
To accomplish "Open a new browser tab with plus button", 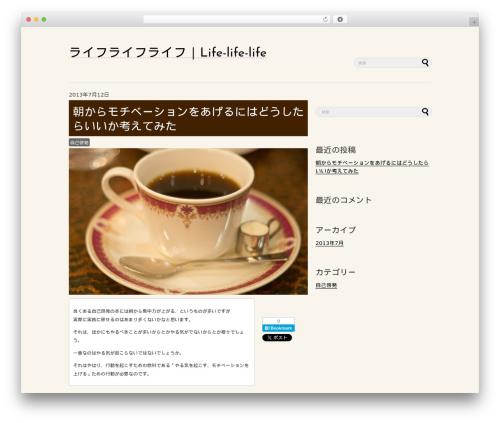I will coord(474,22).
